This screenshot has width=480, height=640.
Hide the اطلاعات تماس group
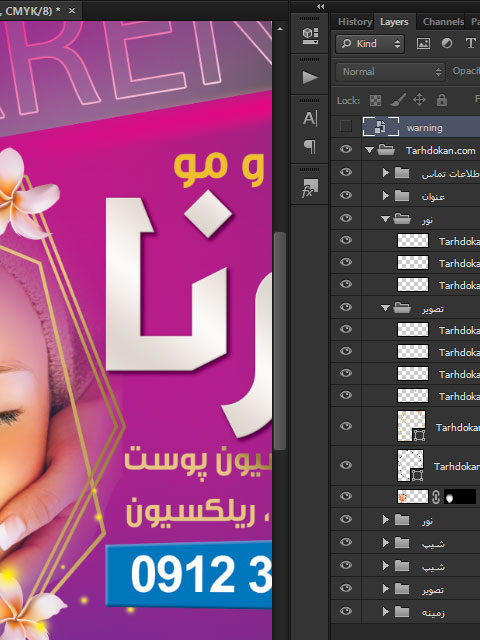click(346, 172)
